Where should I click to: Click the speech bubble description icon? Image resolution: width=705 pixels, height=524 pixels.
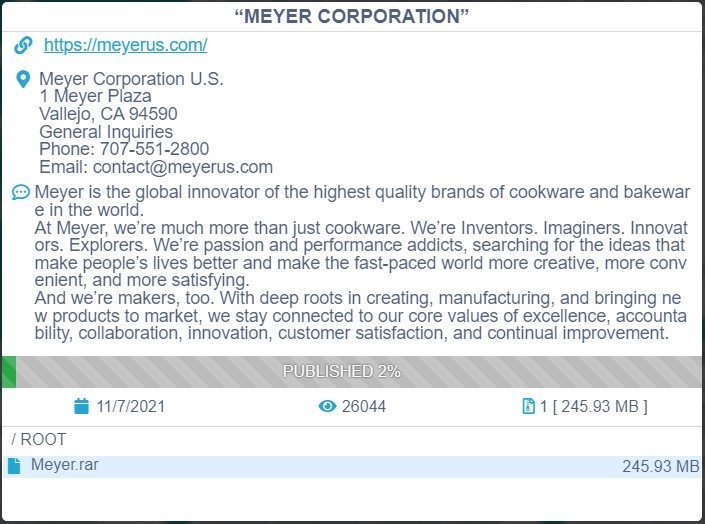point(21,192)
